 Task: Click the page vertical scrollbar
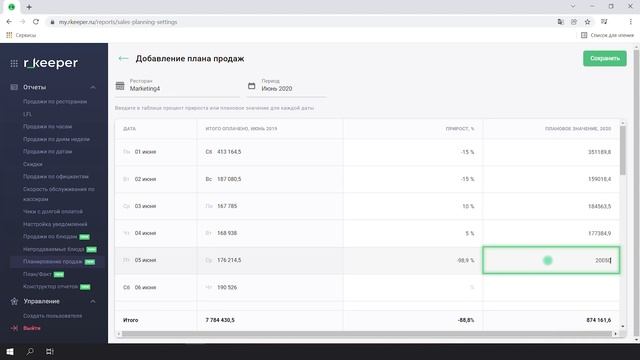tap(636, 193)
